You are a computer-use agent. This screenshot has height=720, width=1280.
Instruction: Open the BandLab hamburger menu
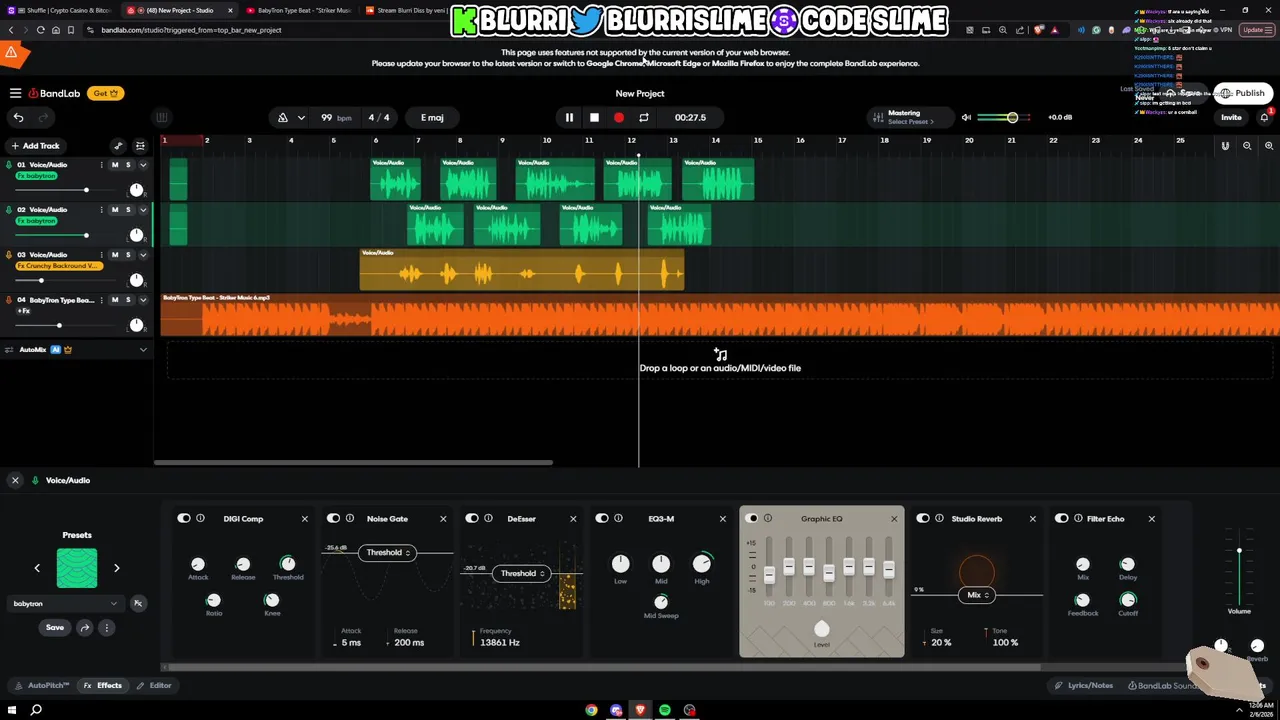pos(15,93)
